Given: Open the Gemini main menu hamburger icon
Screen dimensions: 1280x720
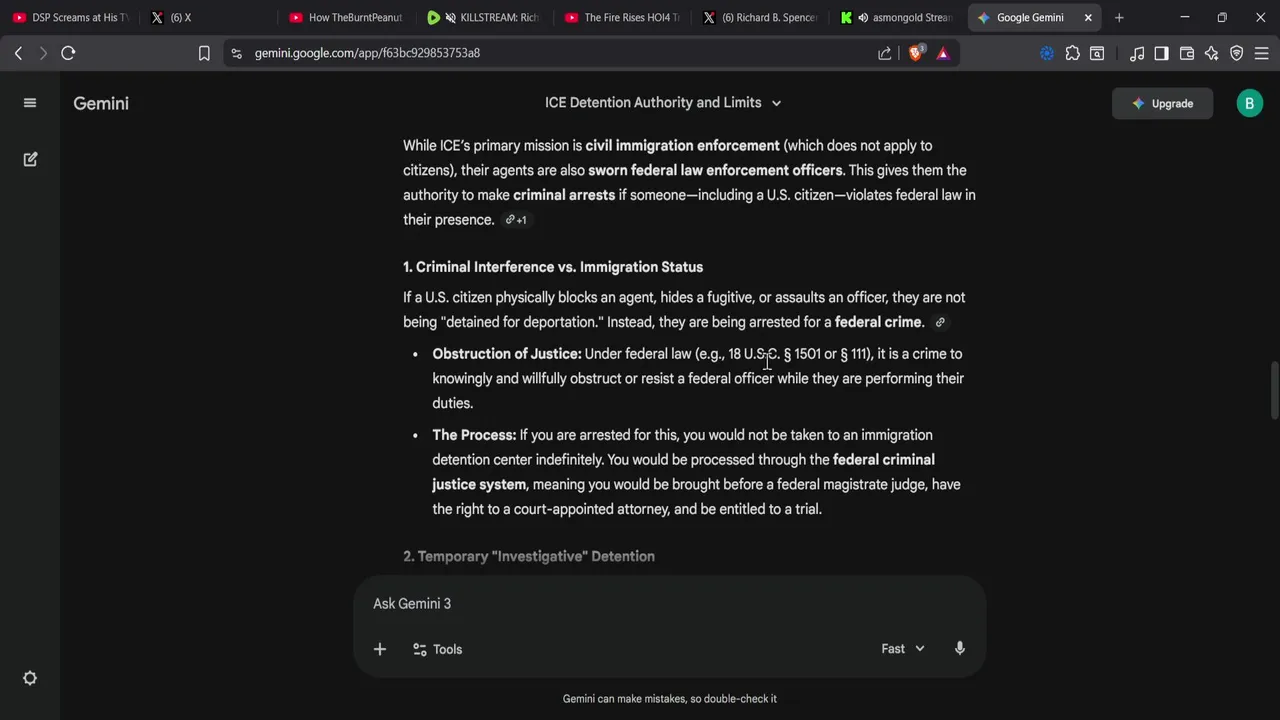Looking at the screenshot, I should (30, 103).
